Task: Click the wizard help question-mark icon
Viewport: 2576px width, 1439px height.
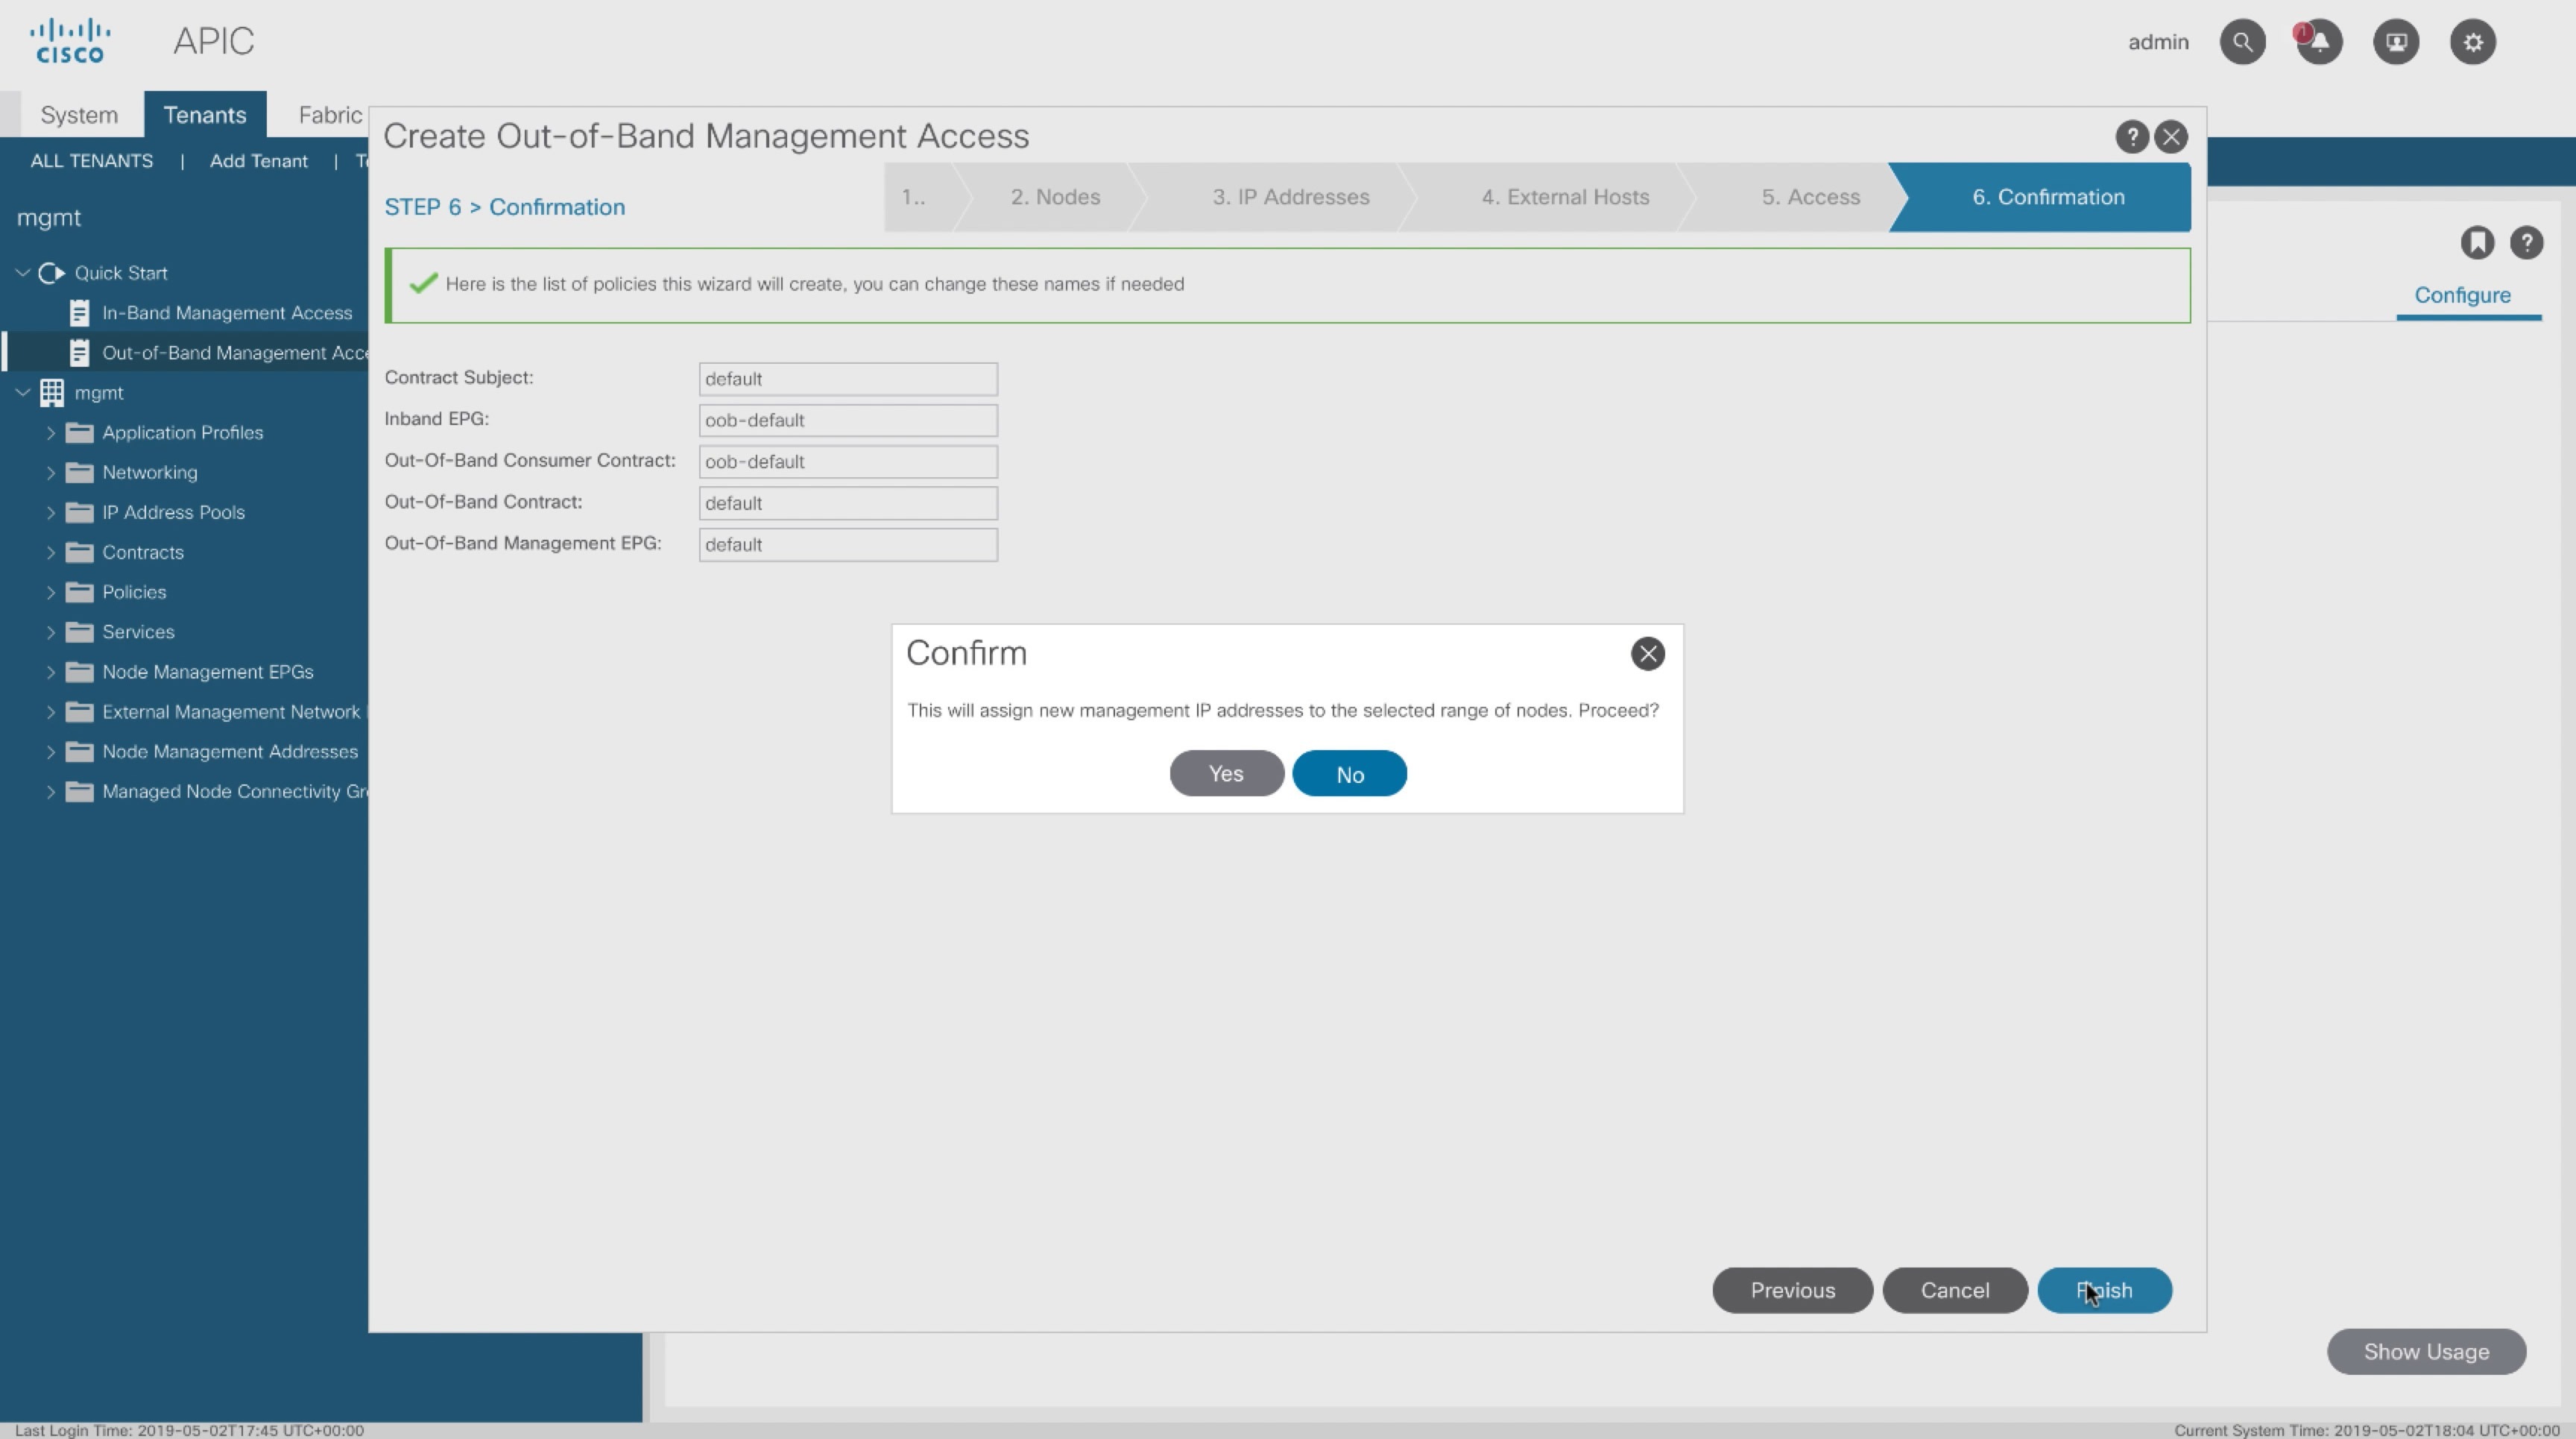Action: coord(2131,137)
